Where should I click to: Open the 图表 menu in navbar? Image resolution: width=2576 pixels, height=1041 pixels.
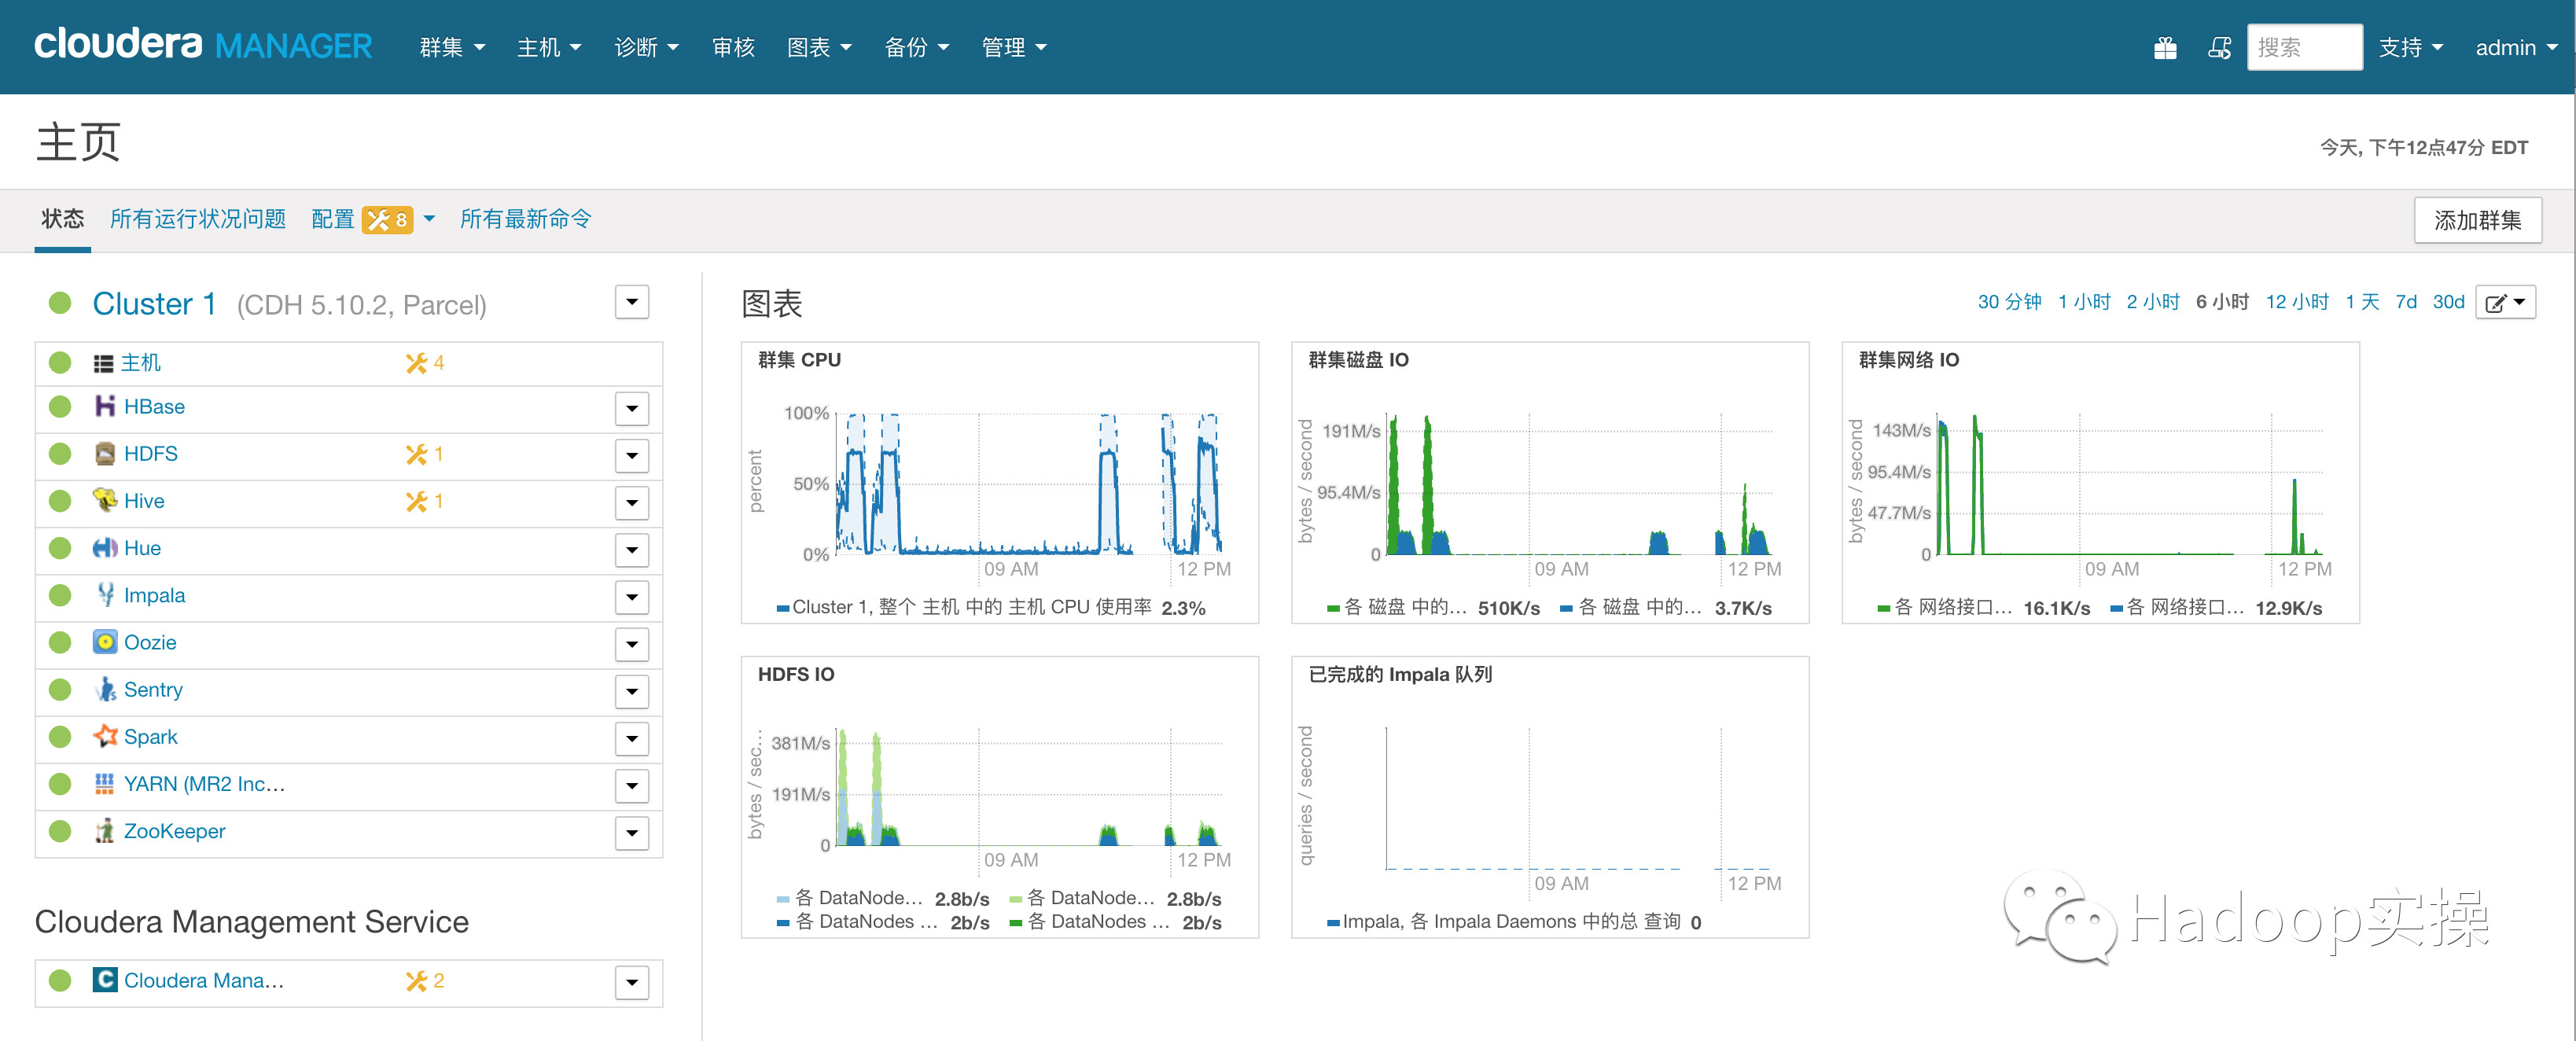[x=819, y=47]
